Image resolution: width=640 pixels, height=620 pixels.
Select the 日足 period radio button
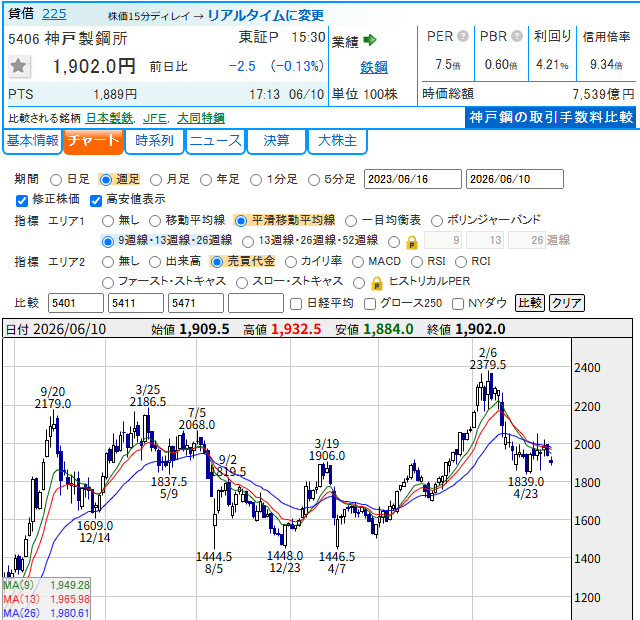point(56,180)
